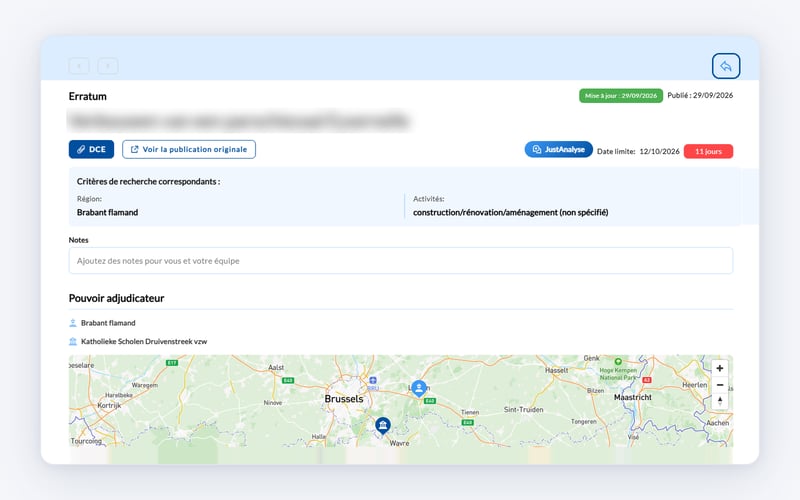Click 'Publié : 29/09/2026' text
The height and width of the screenshot is (500, 800).
pos(700,95)
